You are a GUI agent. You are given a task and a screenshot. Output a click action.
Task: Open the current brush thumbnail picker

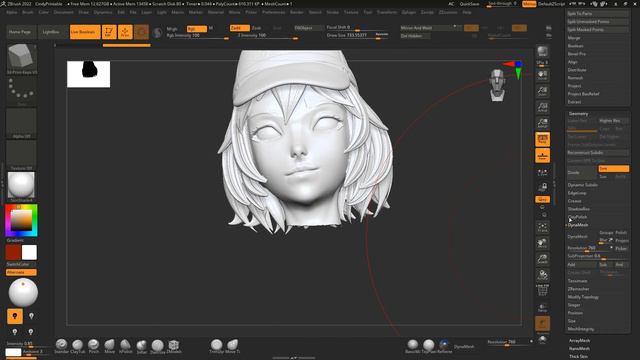tap(21, 59)
